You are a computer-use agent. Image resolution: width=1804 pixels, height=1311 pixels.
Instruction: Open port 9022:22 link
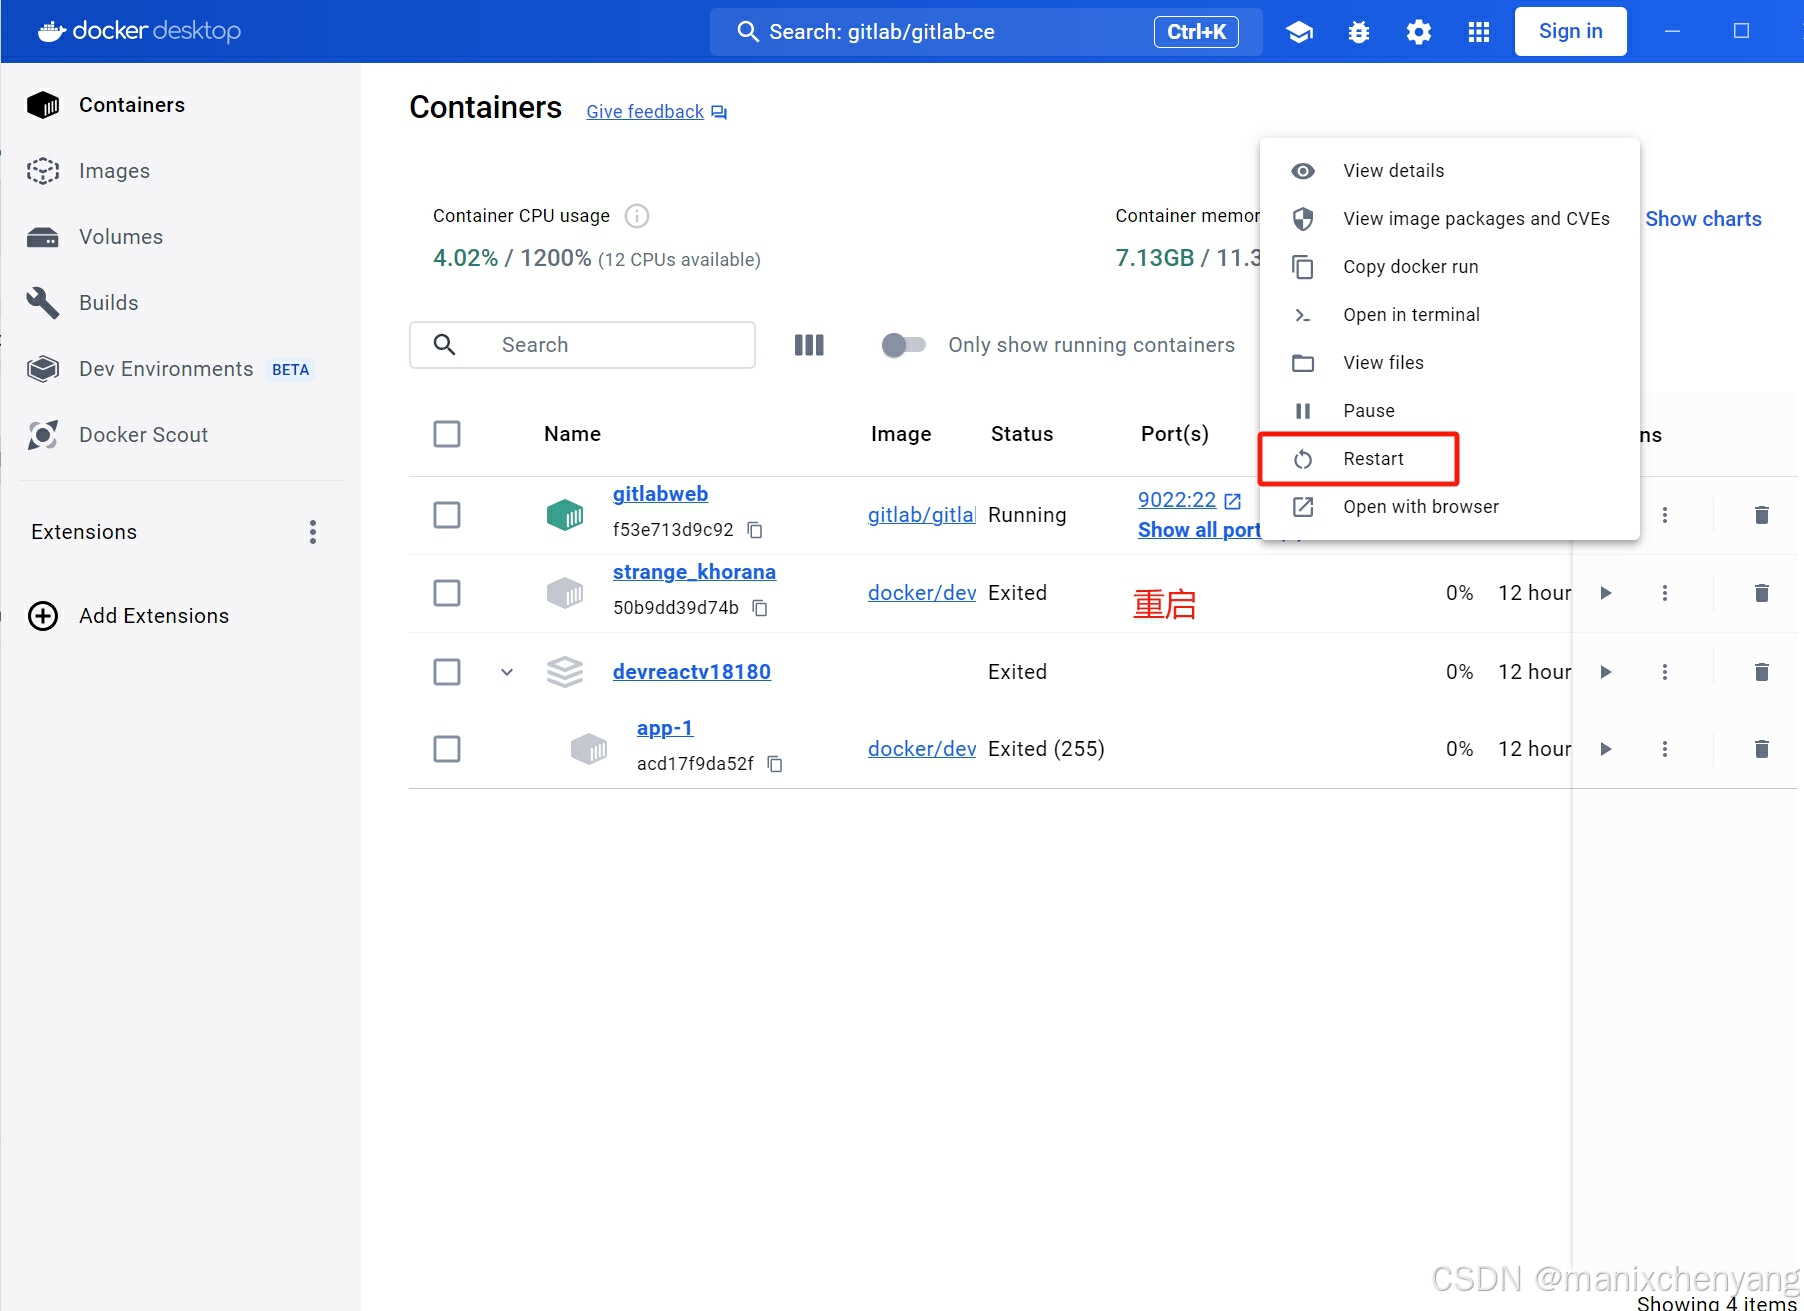coord(1177,500)
